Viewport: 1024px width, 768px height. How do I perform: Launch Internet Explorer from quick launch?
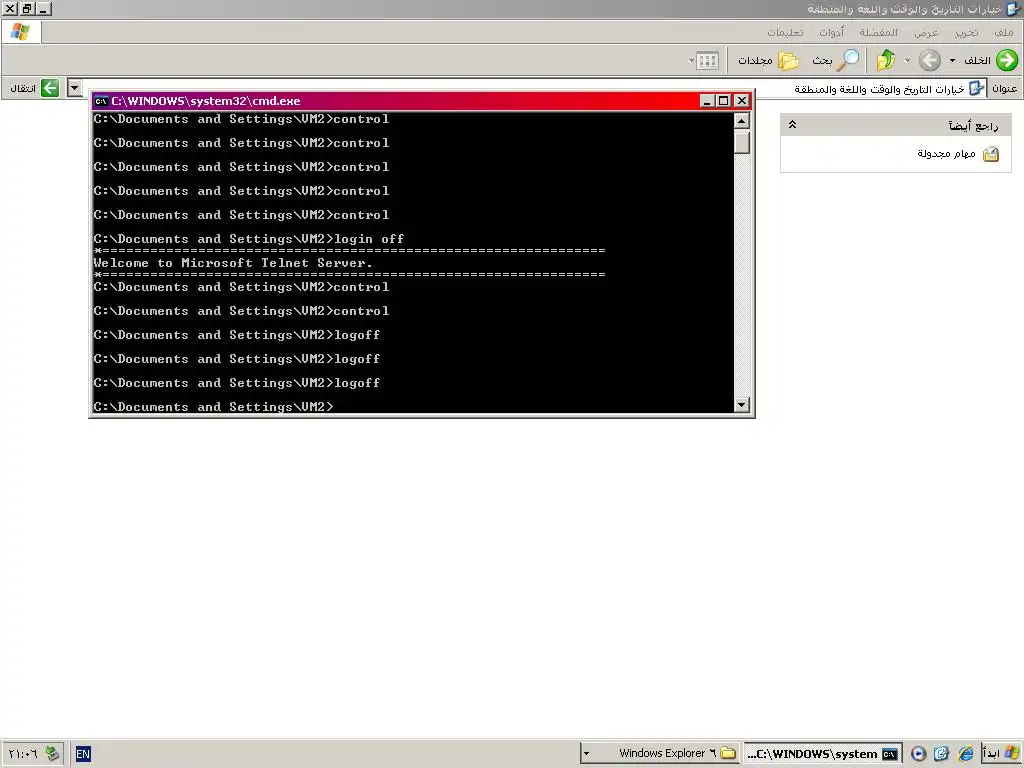(x=965, y=754)
